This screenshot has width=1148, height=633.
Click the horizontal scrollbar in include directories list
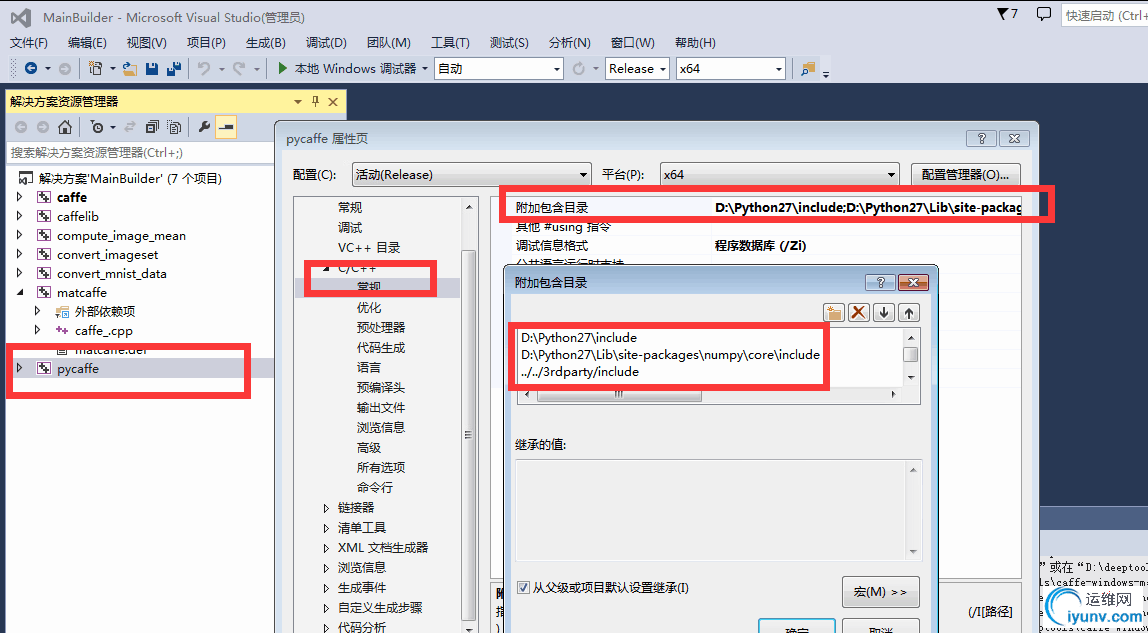point(619,394)
